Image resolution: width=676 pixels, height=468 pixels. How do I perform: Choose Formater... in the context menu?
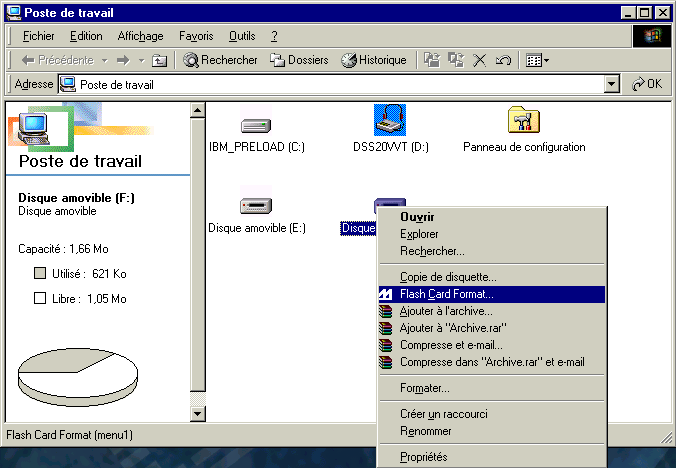pos(492,388)
